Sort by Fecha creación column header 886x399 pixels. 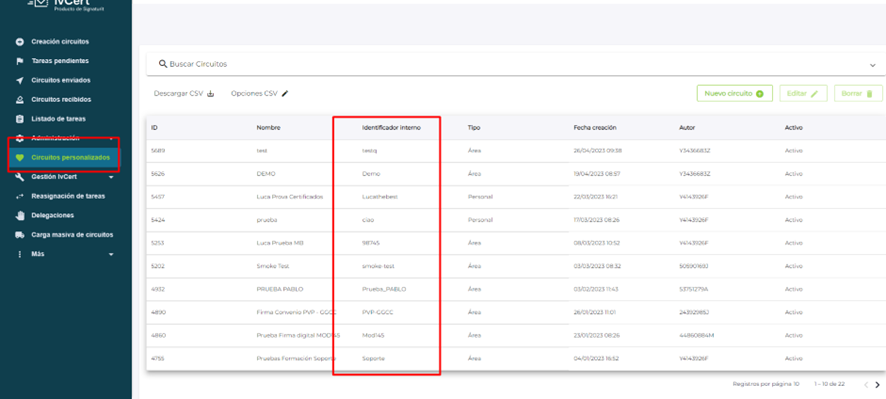[594, 128]
